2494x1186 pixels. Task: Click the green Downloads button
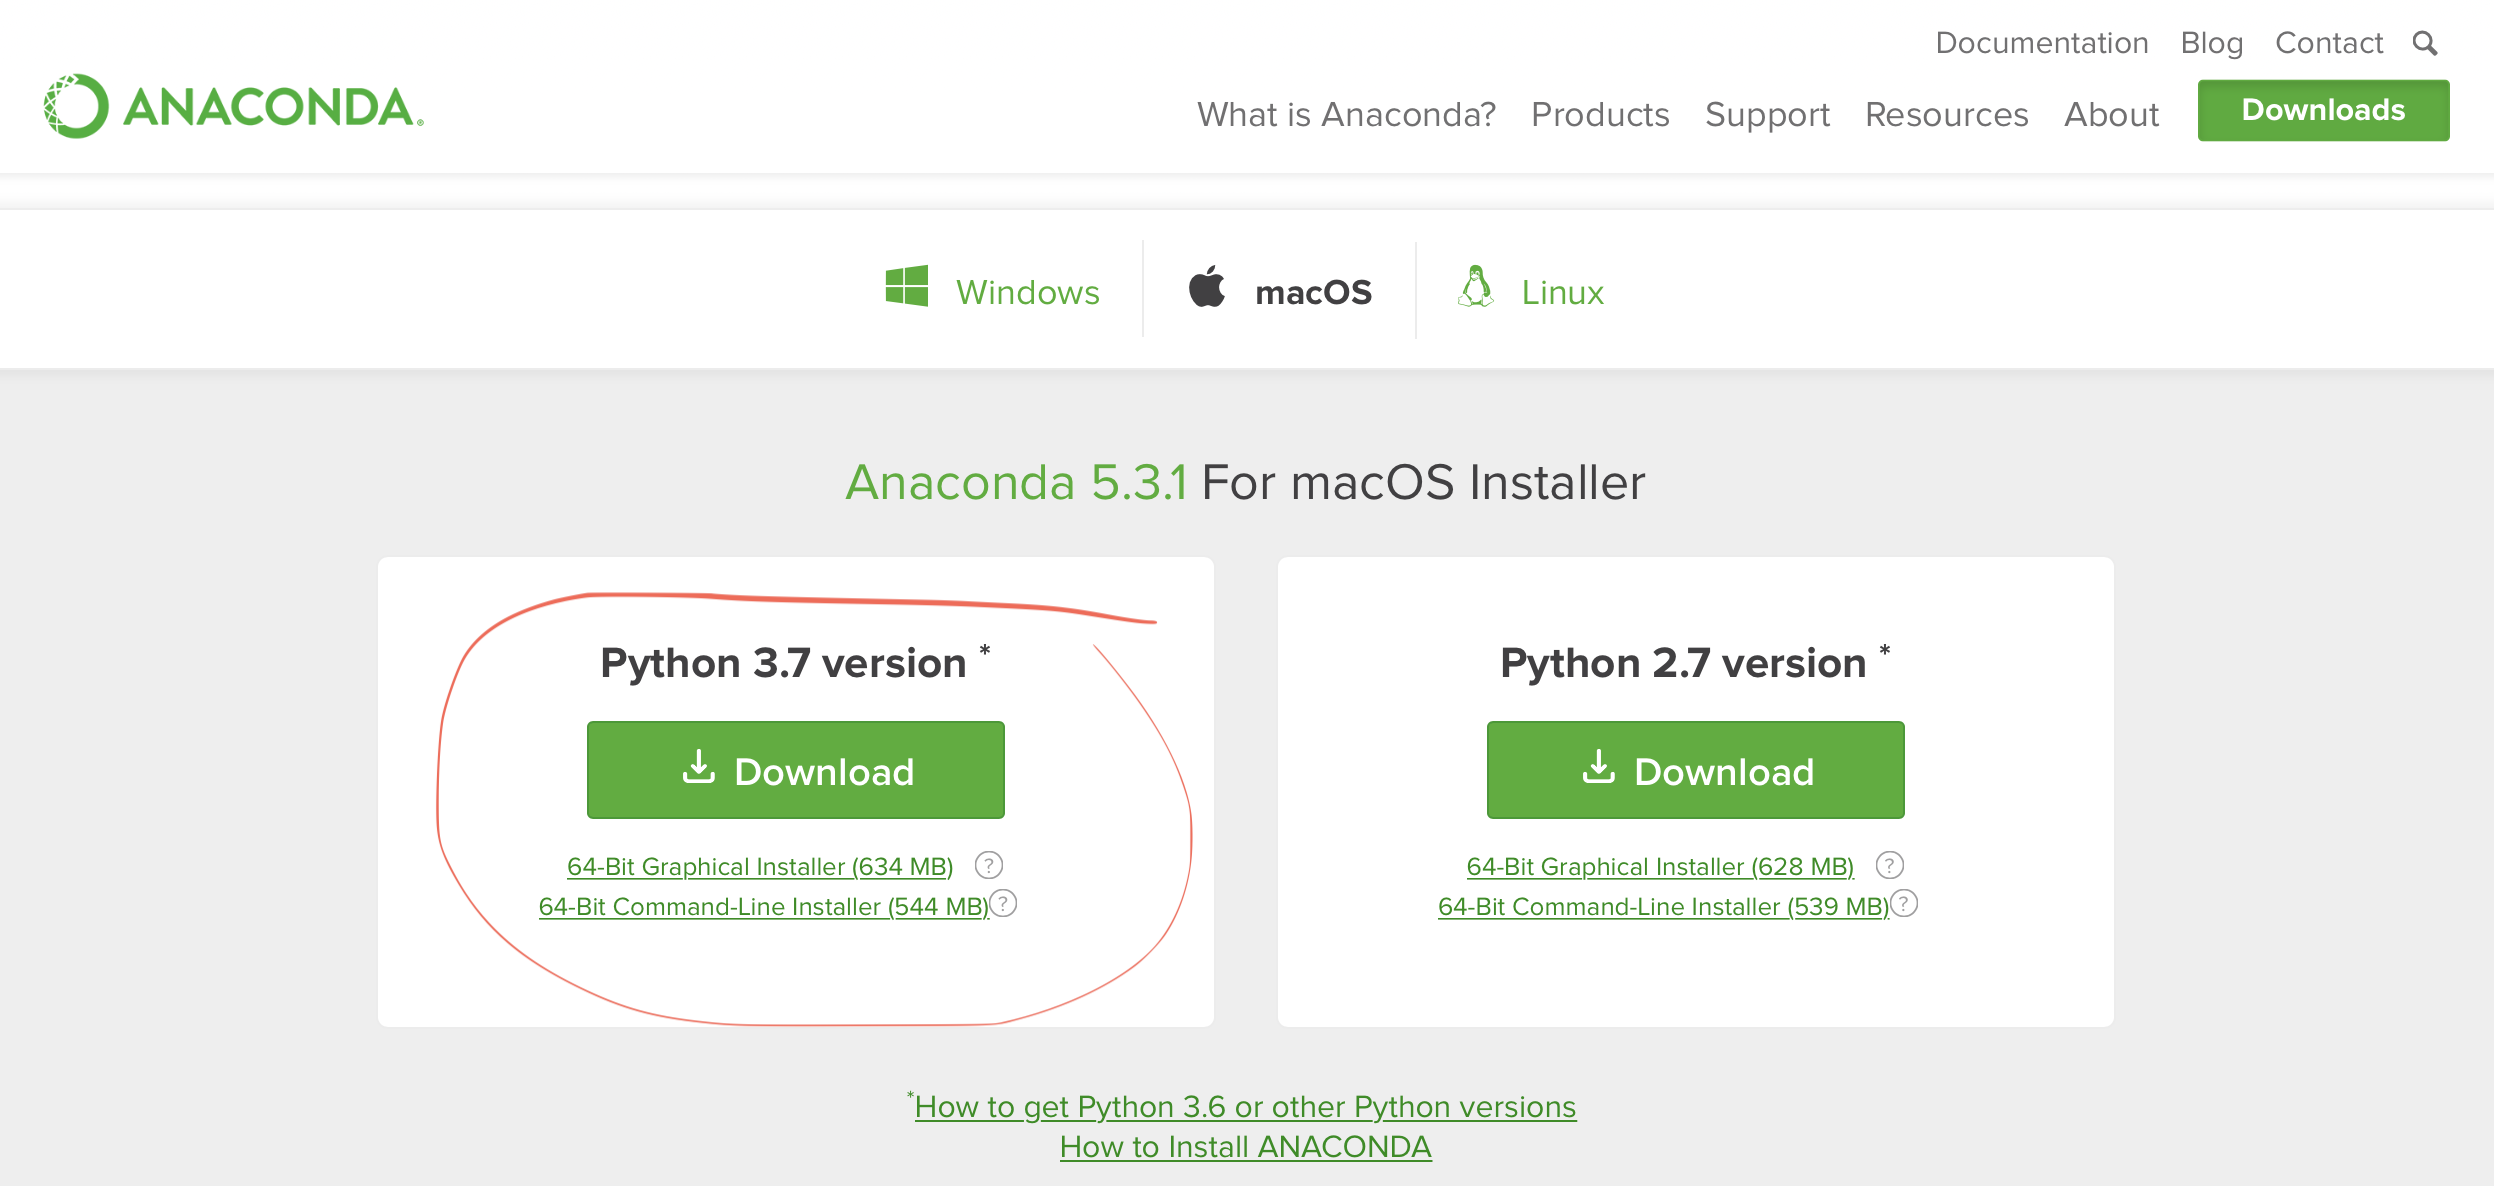[x=2323, y=110]
